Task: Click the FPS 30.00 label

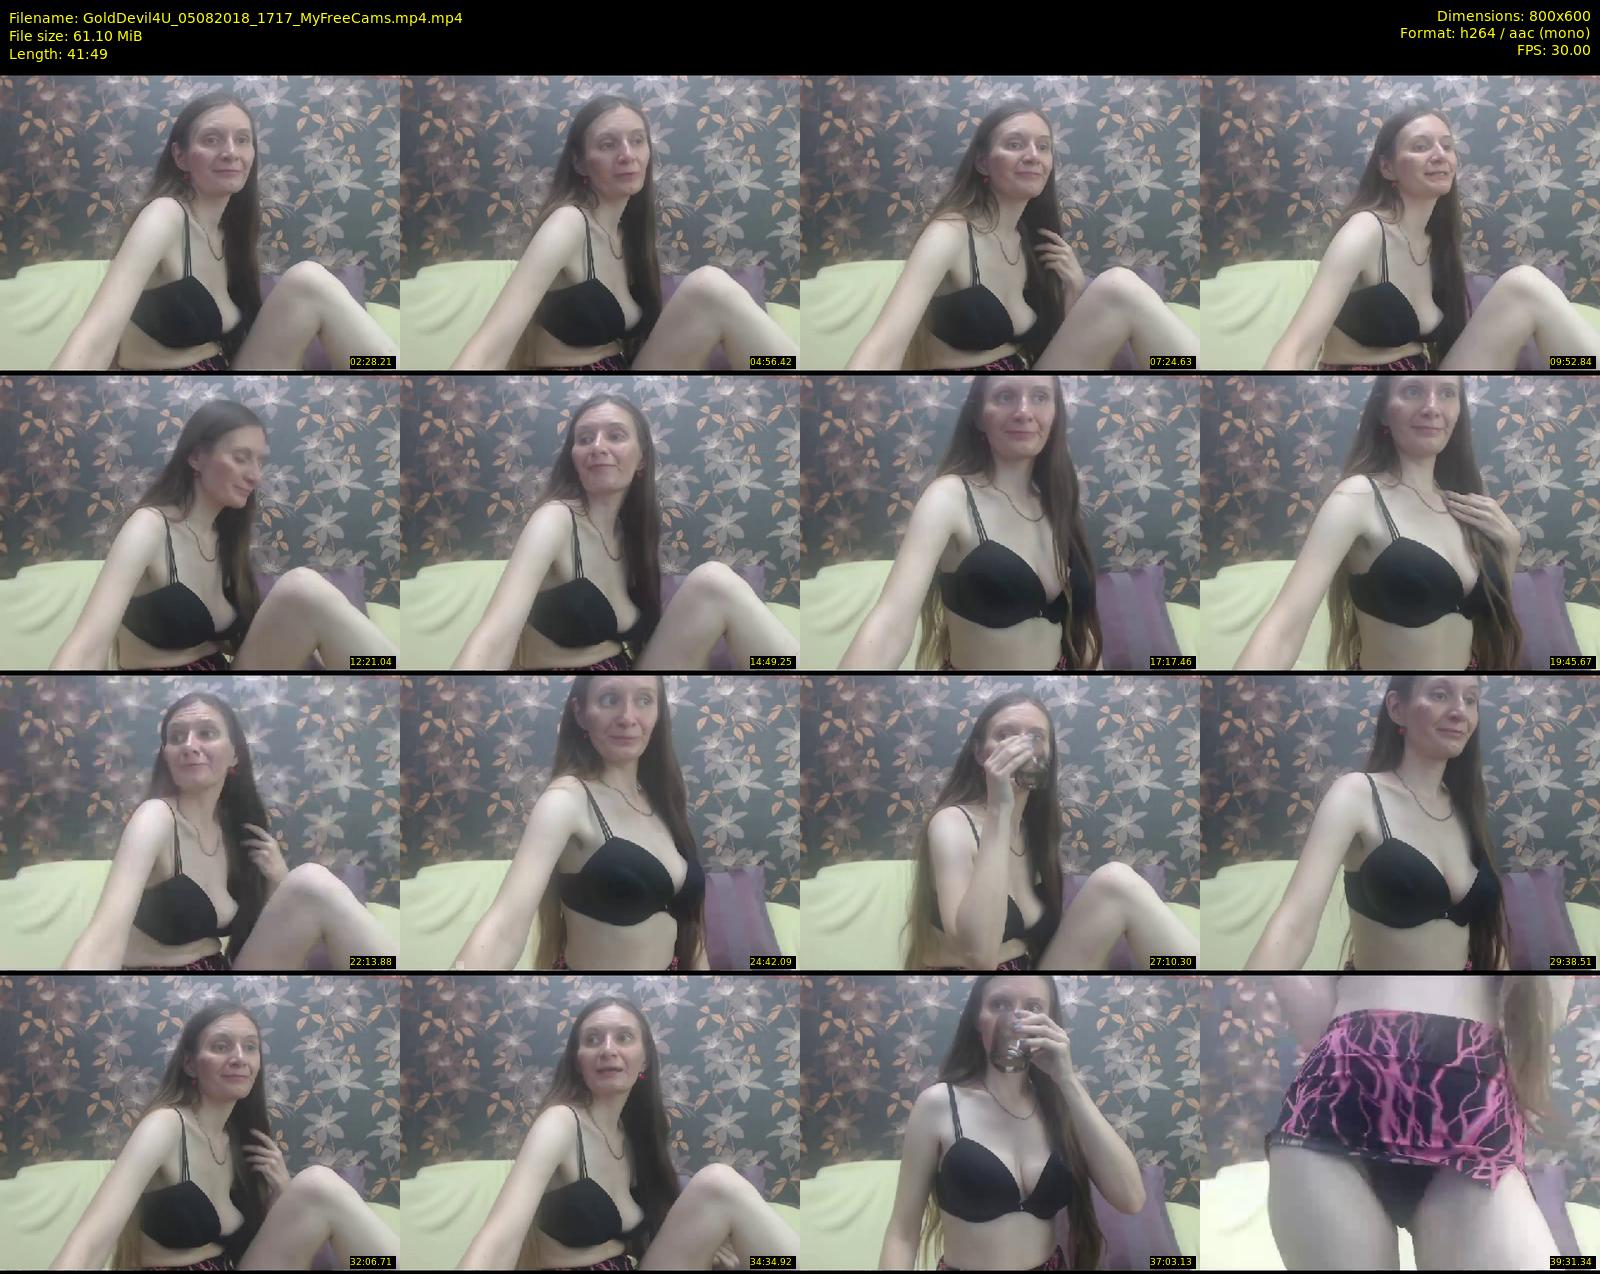Action: [1552, 50]
